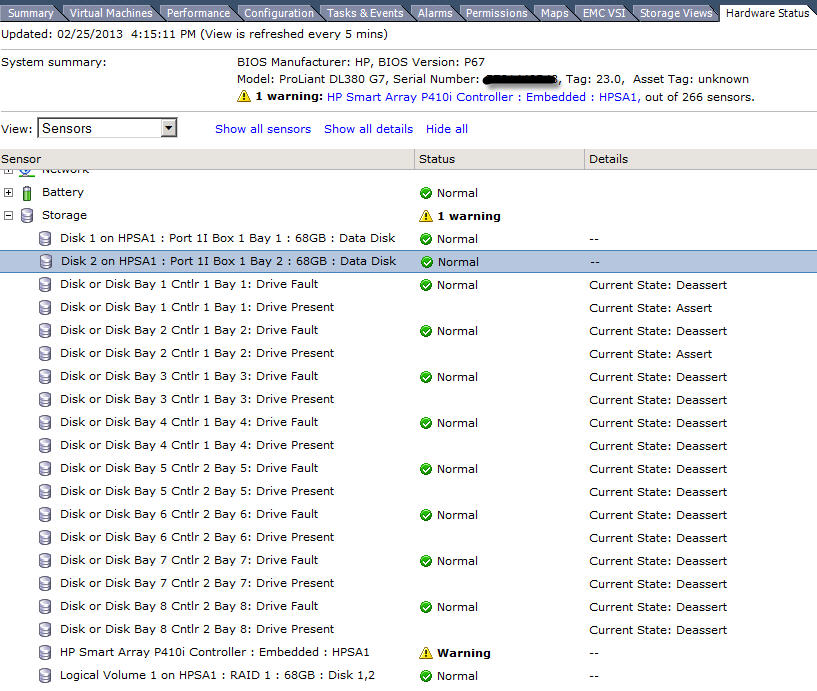Open the Permissions tab

pyautogui.click(x=496, y=13)
